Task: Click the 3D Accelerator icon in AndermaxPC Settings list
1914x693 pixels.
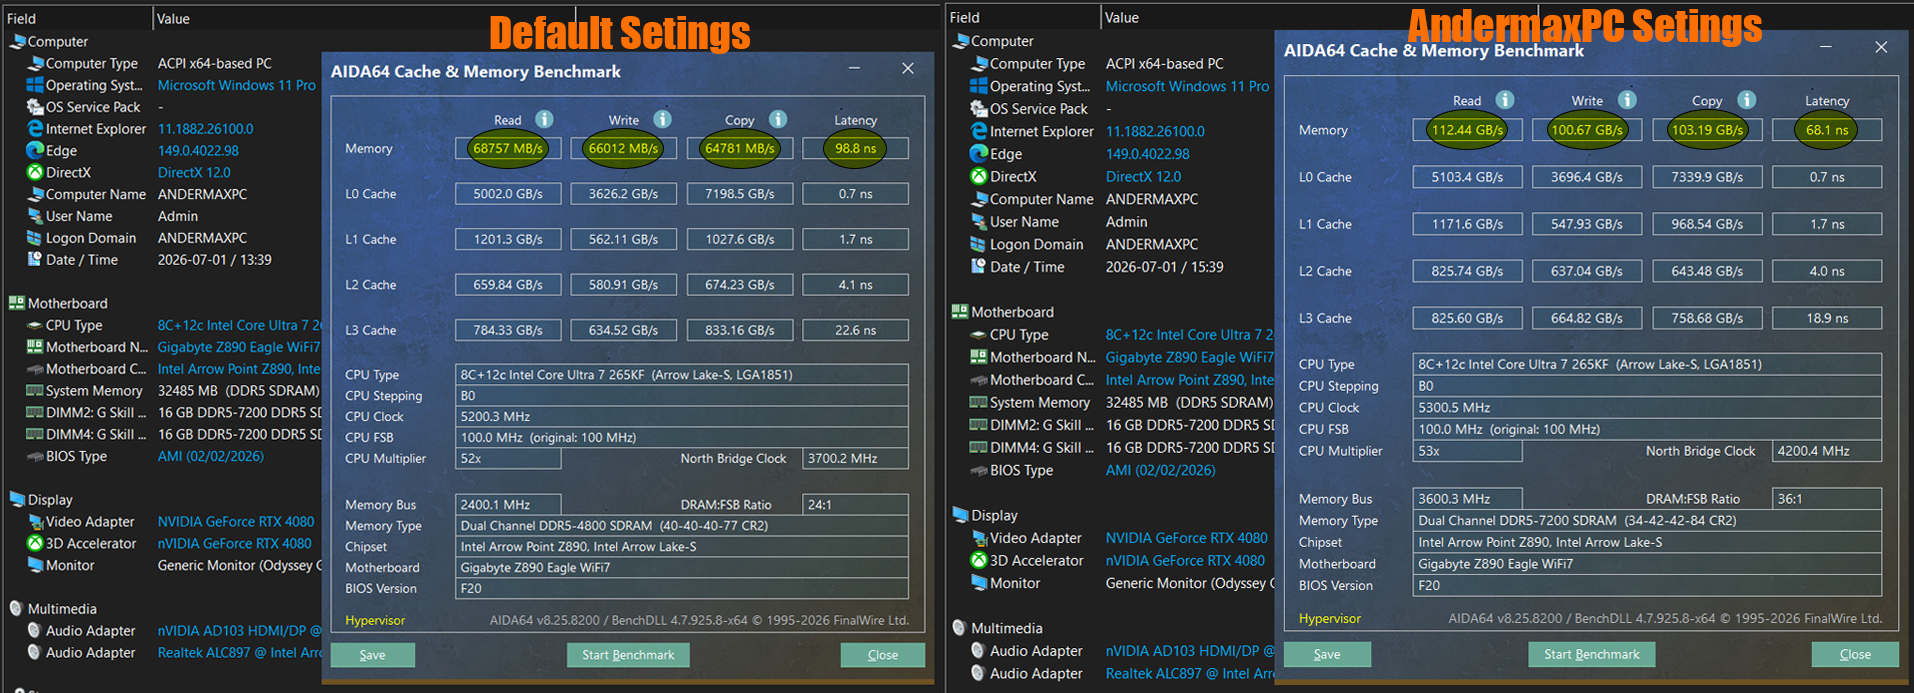Action: point(979,561)
